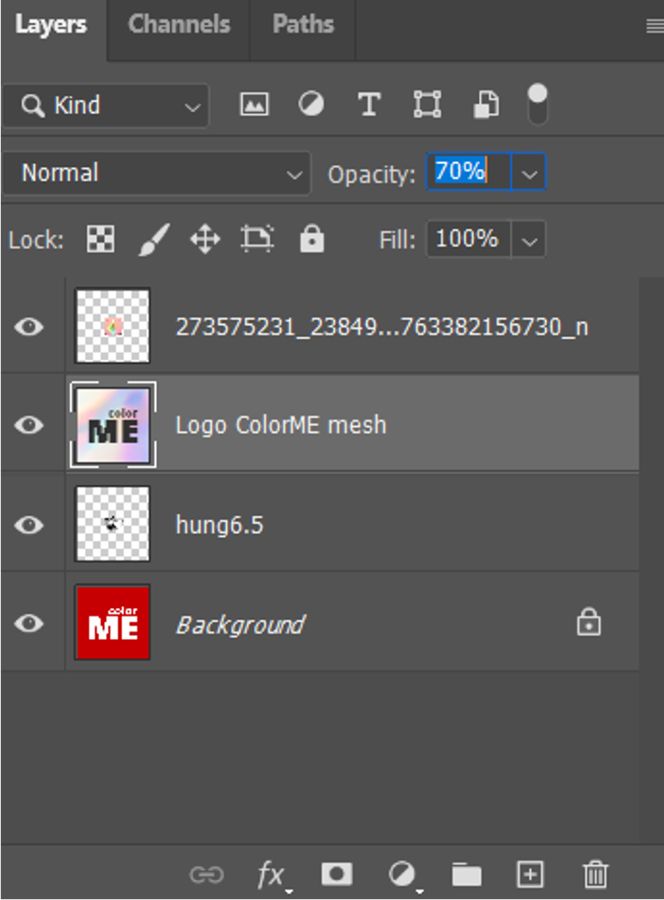Viewport: 664px width, 900px height.
Task: Click the Fill 100% input field
Action: click(x=468, y=239)
